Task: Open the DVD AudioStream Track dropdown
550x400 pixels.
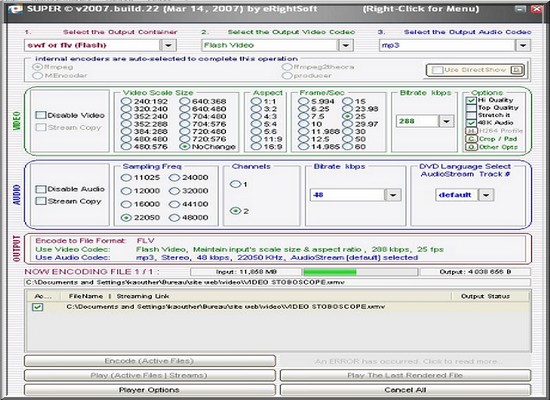Action: (486, 195)
